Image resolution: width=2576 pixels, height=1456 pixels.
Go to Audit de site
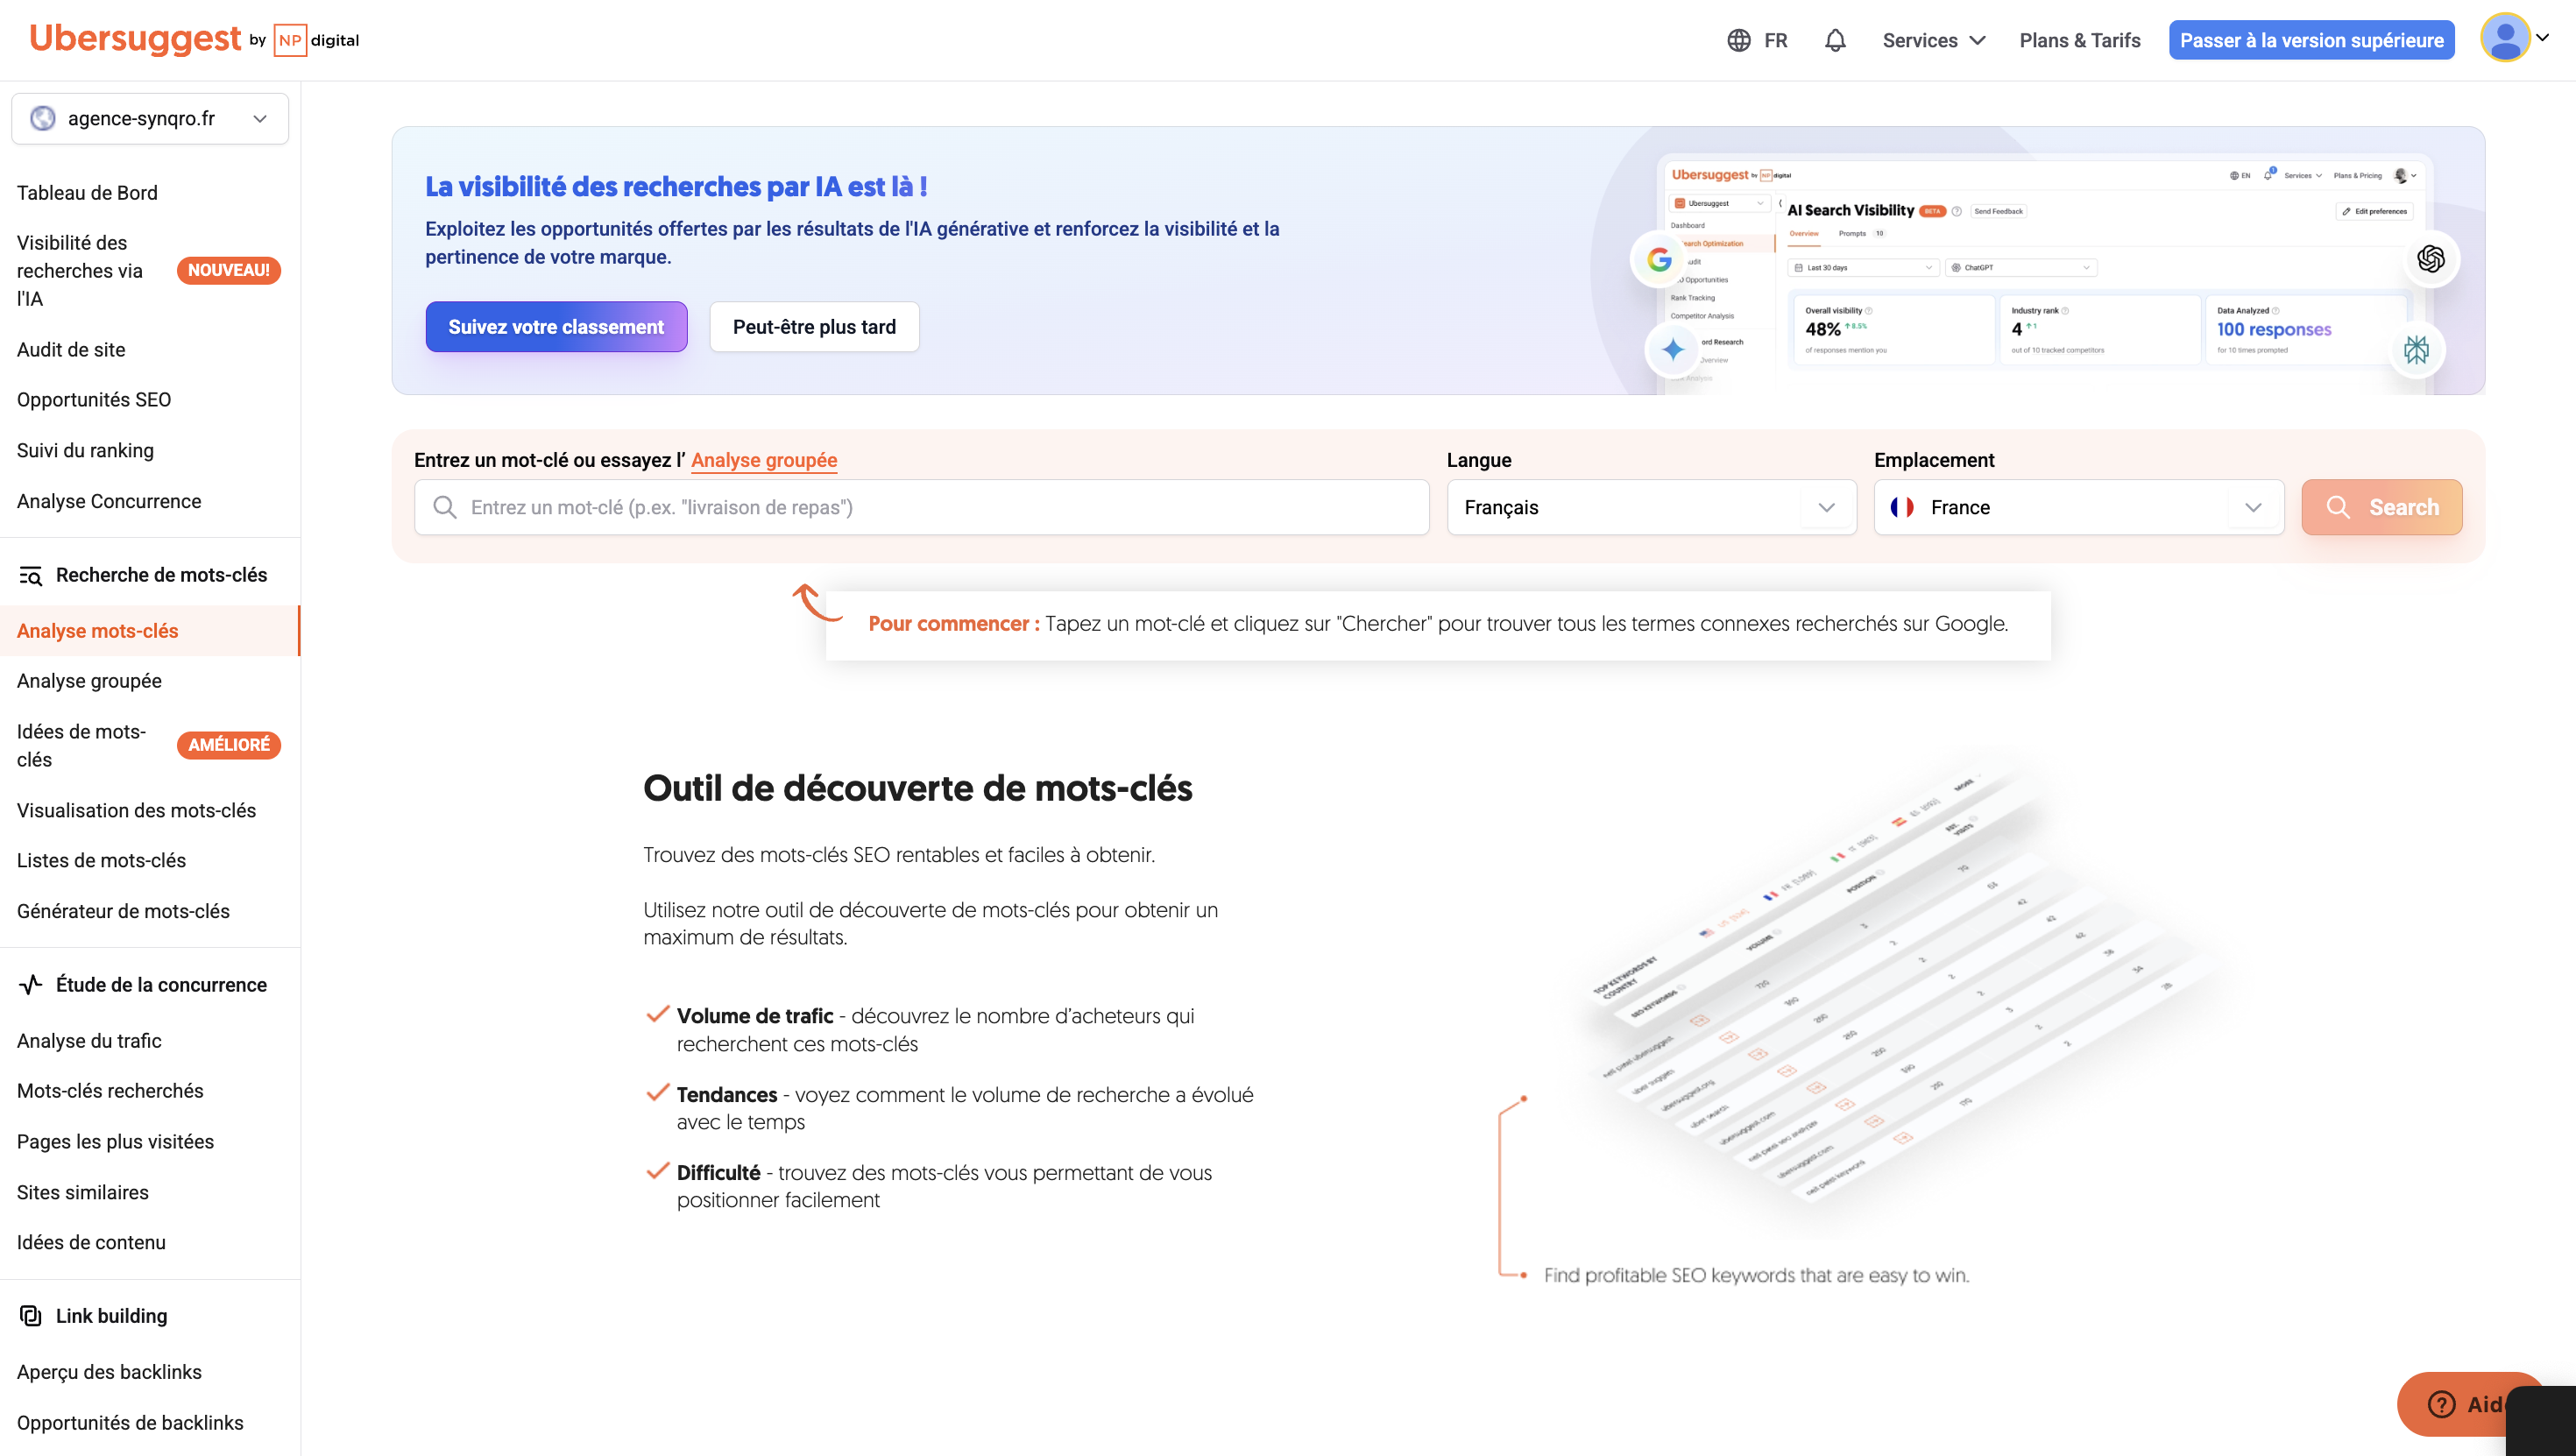click(71, 350)
